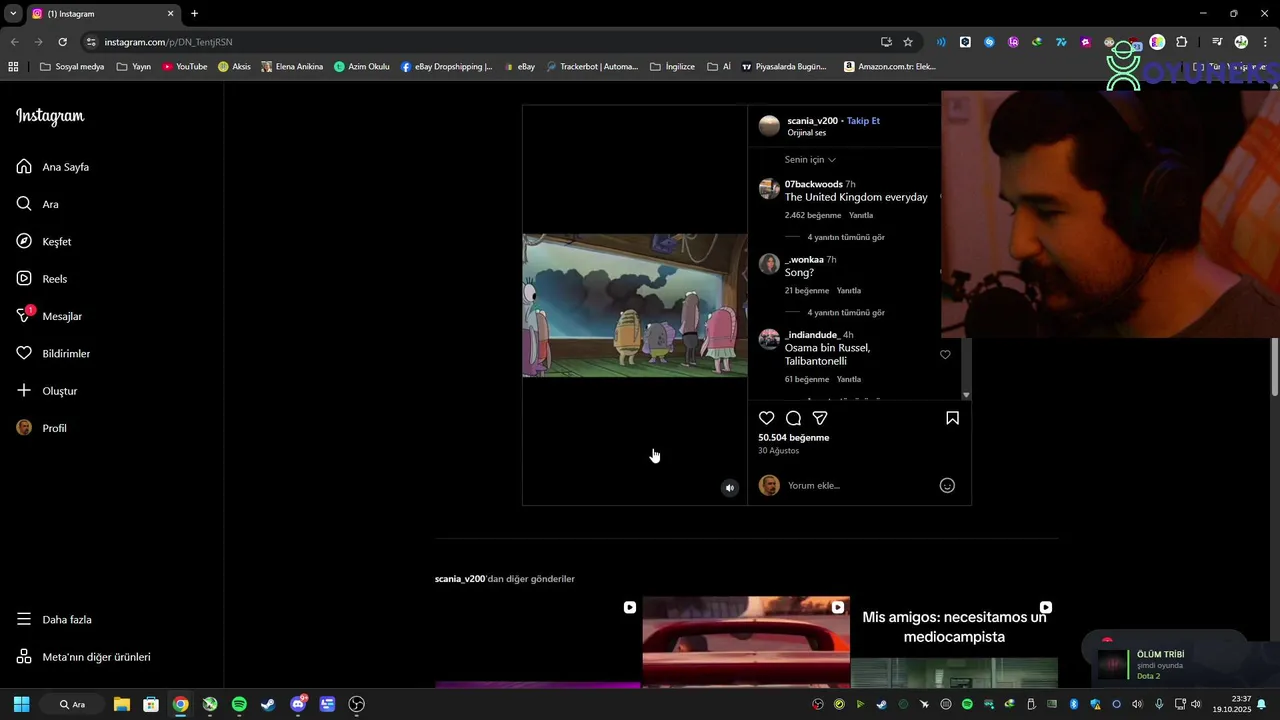Image resolution: width=1280 pixels, height=720 pixels.
Task: Expand replies under 07backwoods comment
Action: [846, 237]
